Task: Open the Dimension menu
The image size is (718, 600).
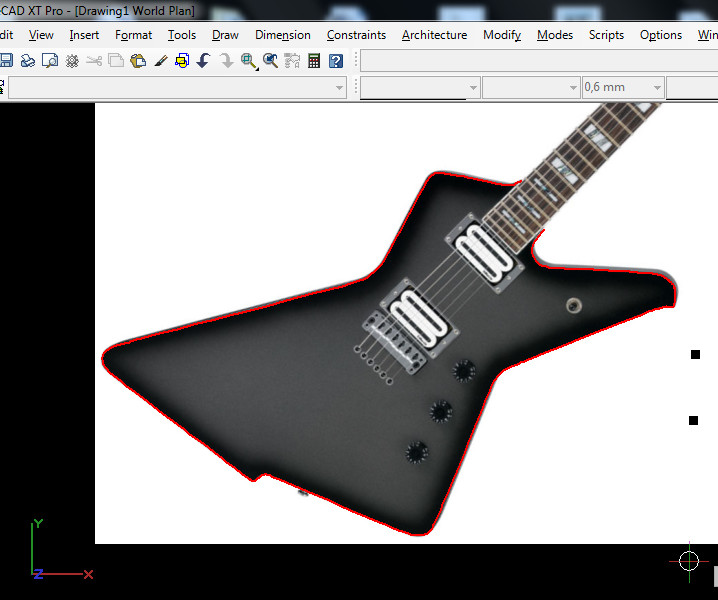Action: (282, 35)
